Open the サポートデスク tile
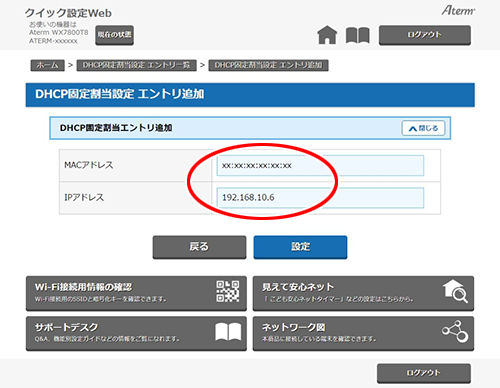Image resolution: width=500 pixels, height=388 pixels. [136, 333]
